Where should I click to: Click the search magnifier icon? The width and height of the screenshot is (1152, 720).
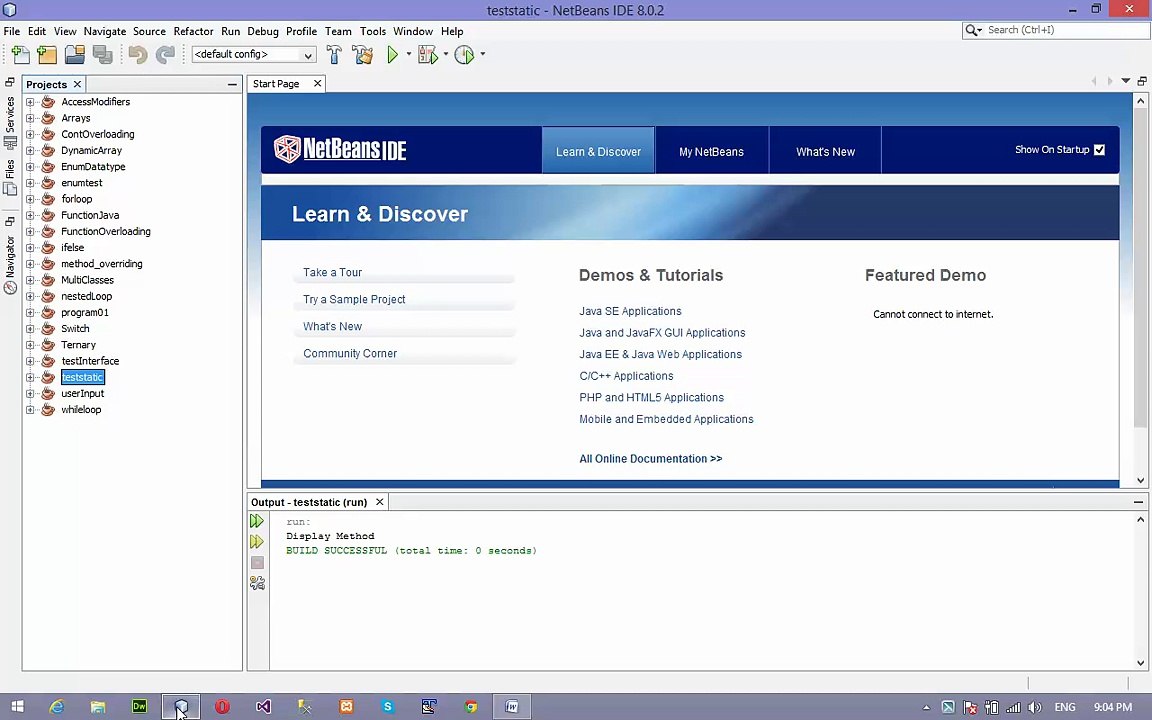tap(972, 30)
